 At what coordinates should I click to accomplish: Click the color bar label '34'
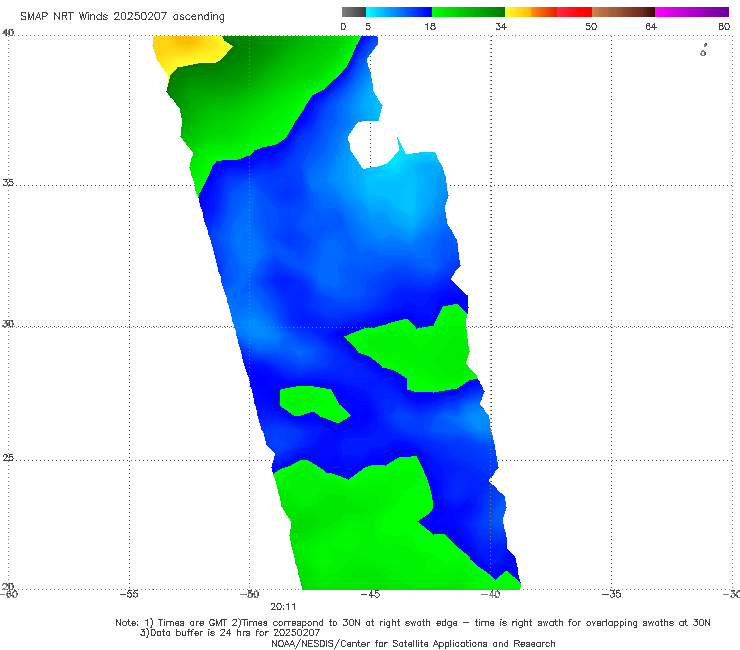pos(501,26)
